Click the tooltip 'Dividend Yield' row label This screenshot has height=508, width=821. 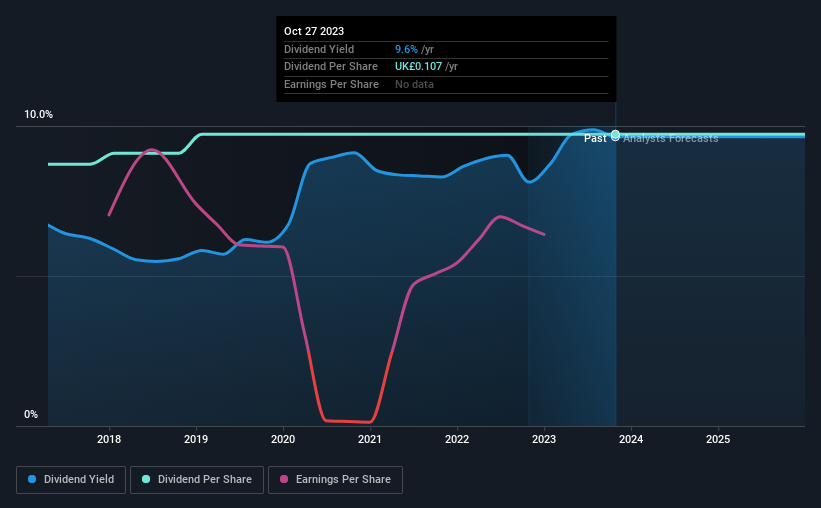click(x=319, y=49)
